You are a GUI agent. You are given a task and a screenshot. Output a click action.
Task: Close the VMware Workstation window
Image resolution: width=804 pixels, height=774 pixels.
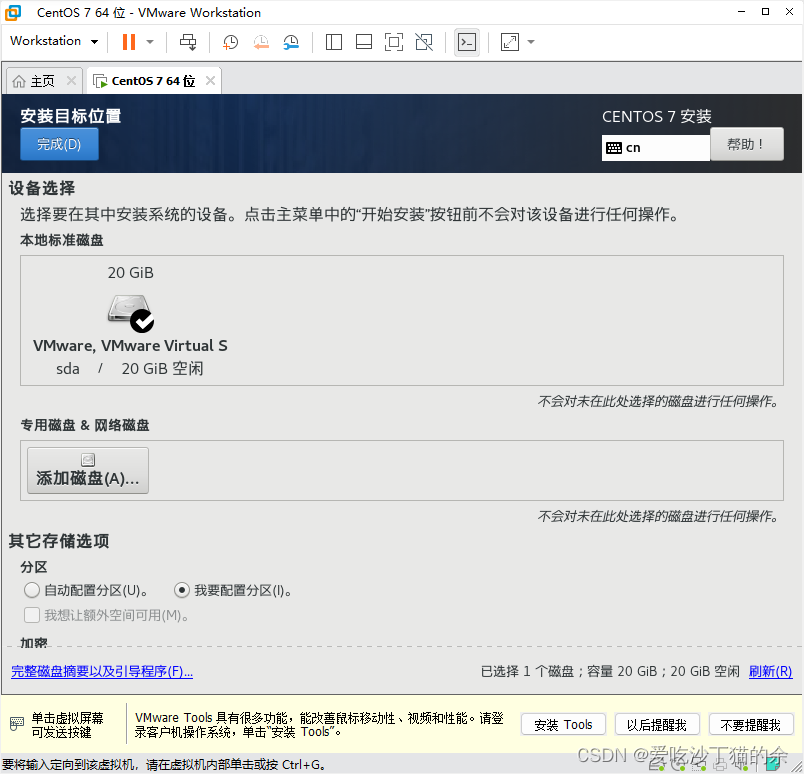tap(789, 12)
